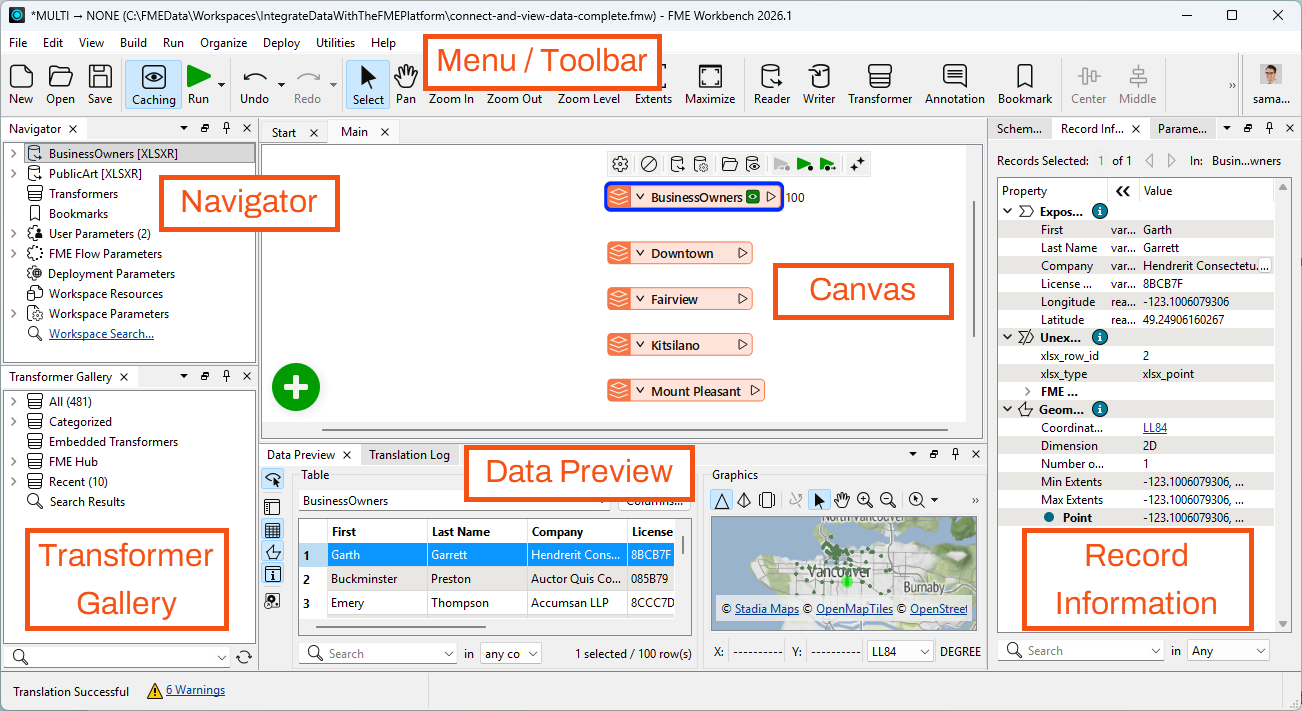
Task: Click the Open workspace toolbar icon
Action: [x=60, y=84]
